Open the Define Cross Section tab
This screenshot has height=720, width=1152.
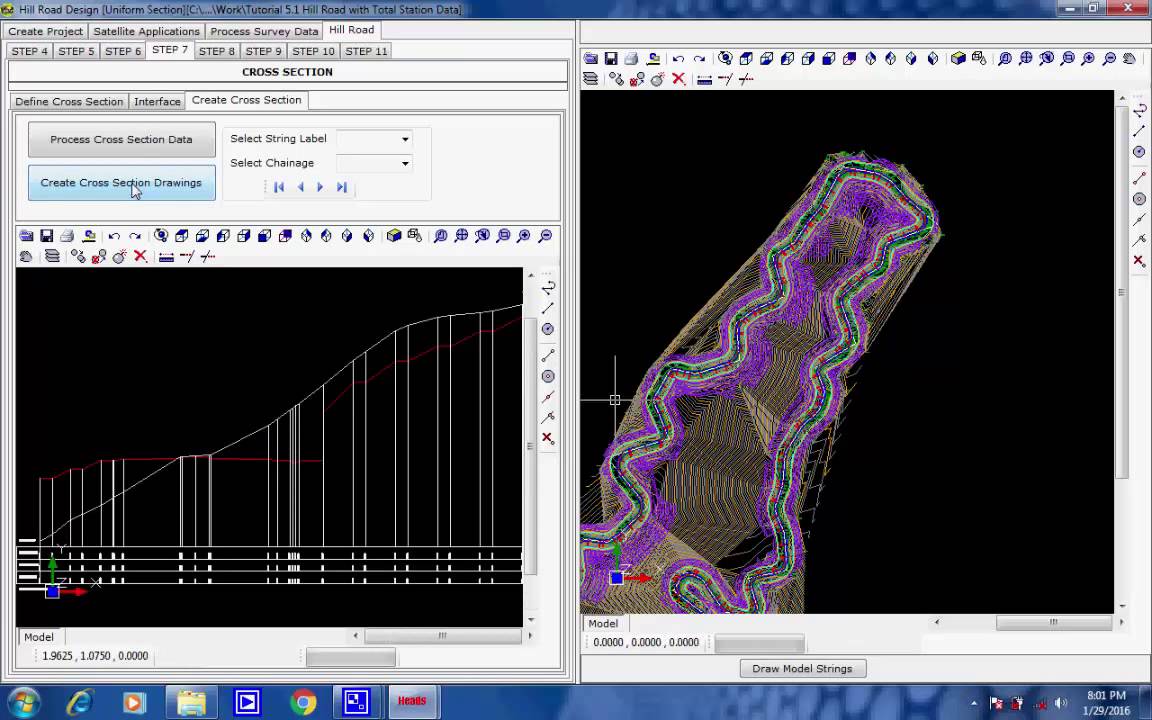[x=69, y=101]
